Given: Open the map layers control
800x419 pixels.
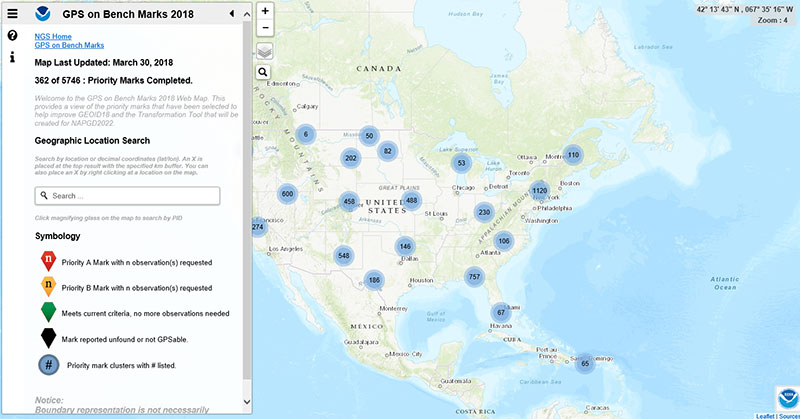Looking at the screenshot, I should (265, 52).
